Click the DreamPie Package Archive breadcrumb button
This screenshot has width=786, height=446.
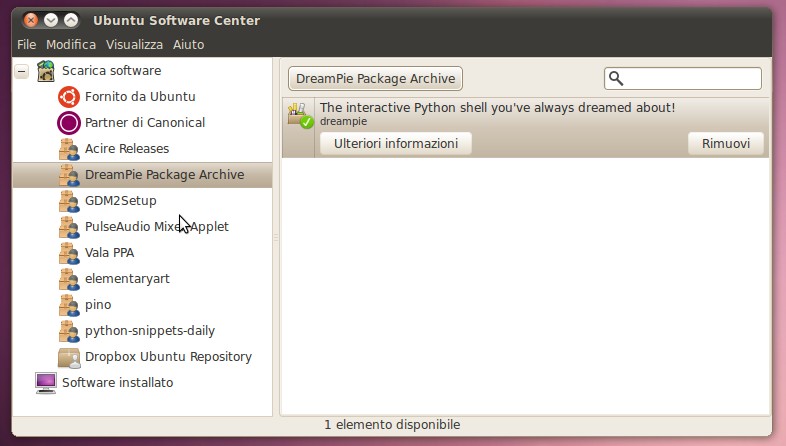(x=375, y=78)
